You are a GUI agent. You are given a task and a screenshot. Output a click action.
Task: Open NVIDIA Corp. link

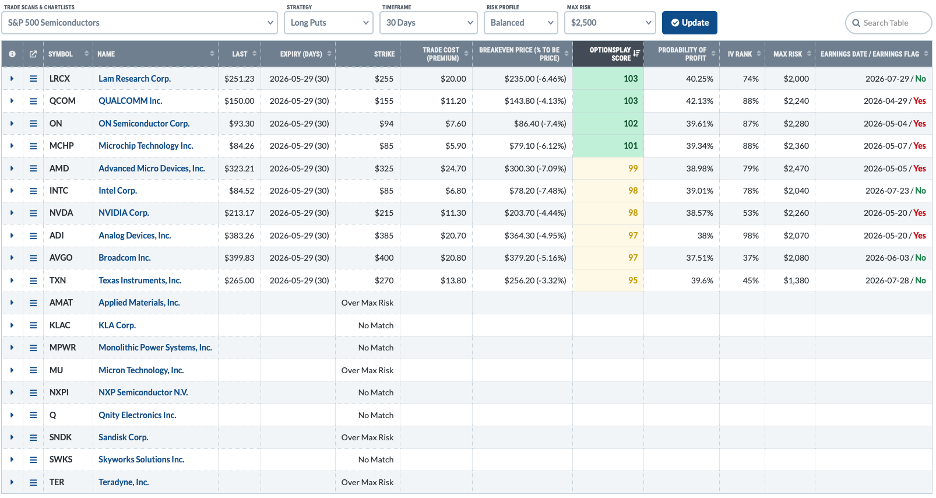tap(124, 213)
